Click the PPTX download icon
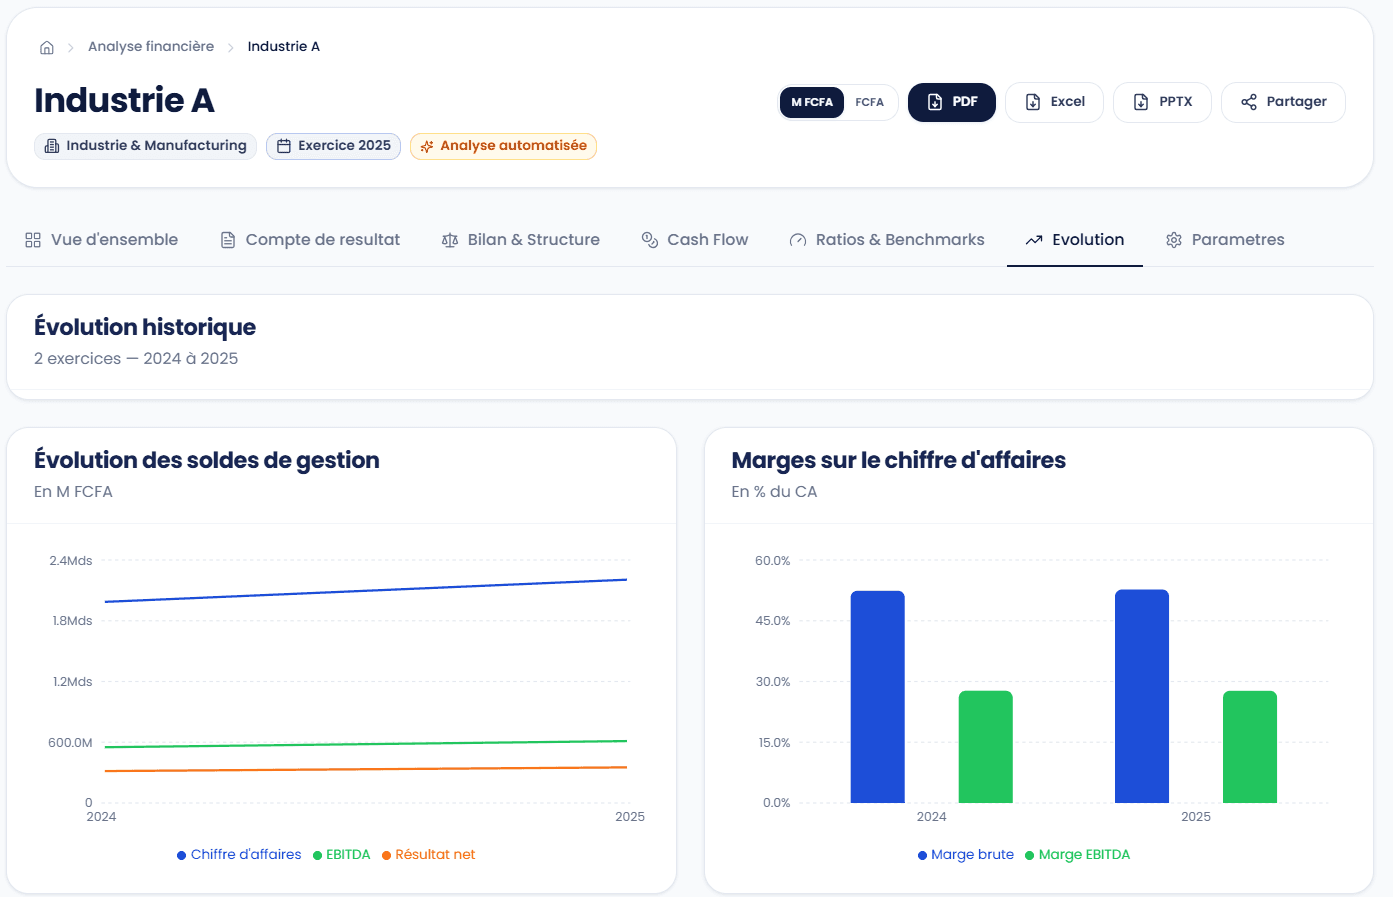The height and width of the screenshot is (897, 1393). [x=1141, y=102]
